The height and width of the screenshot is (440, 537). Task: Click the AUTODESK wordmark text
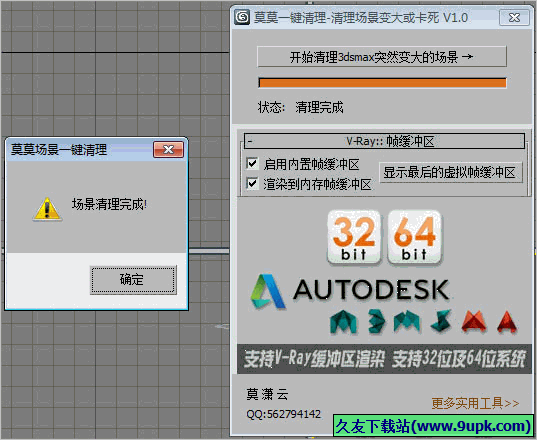coord(371,290)
